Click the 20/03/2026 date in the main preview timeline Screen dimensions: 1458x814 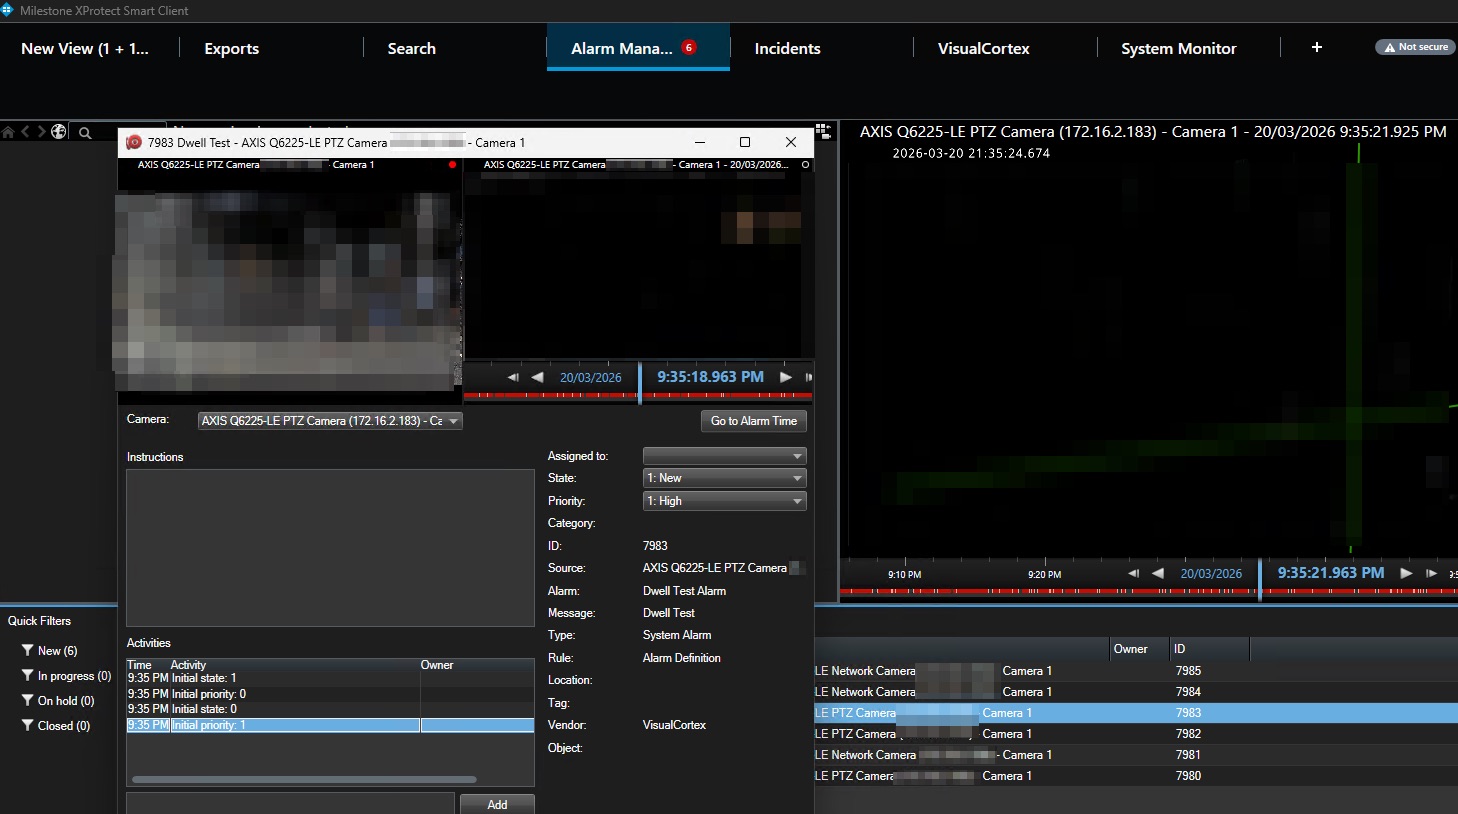coord(1211,573)
